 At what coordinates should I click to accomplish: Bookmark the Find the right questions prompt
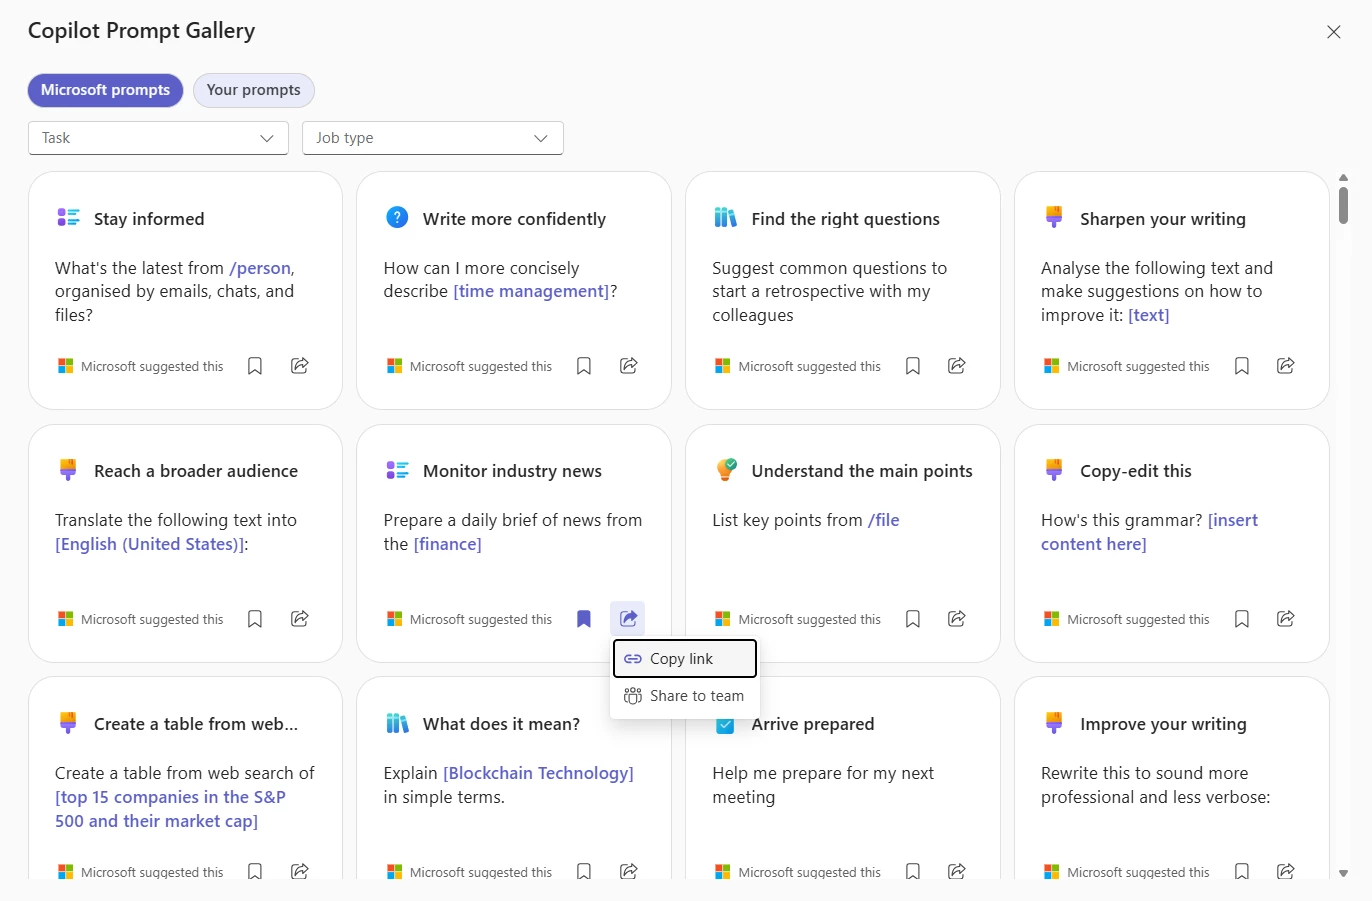913,366
